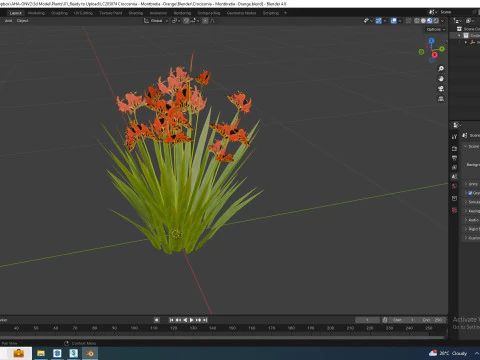The image size is (480, 360).
Task: Click the green Y axis on navigation gizmo
Action: point(442,49)
